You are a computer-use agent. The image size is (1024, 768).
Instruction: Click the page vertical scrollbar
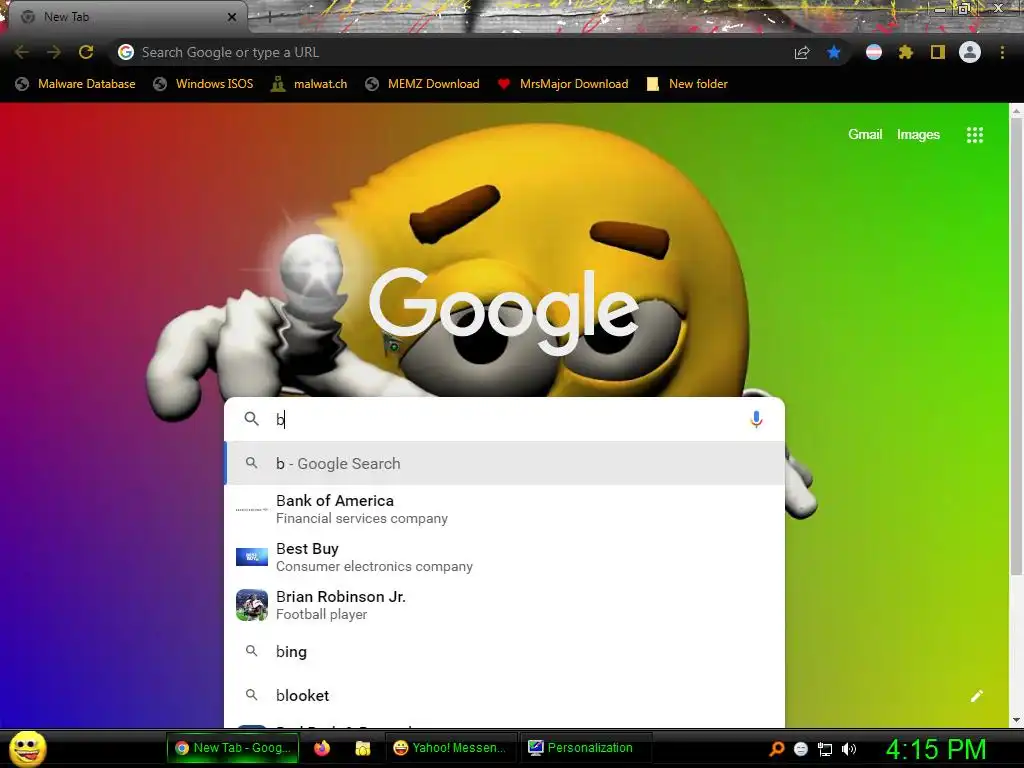click(1016, 346)
